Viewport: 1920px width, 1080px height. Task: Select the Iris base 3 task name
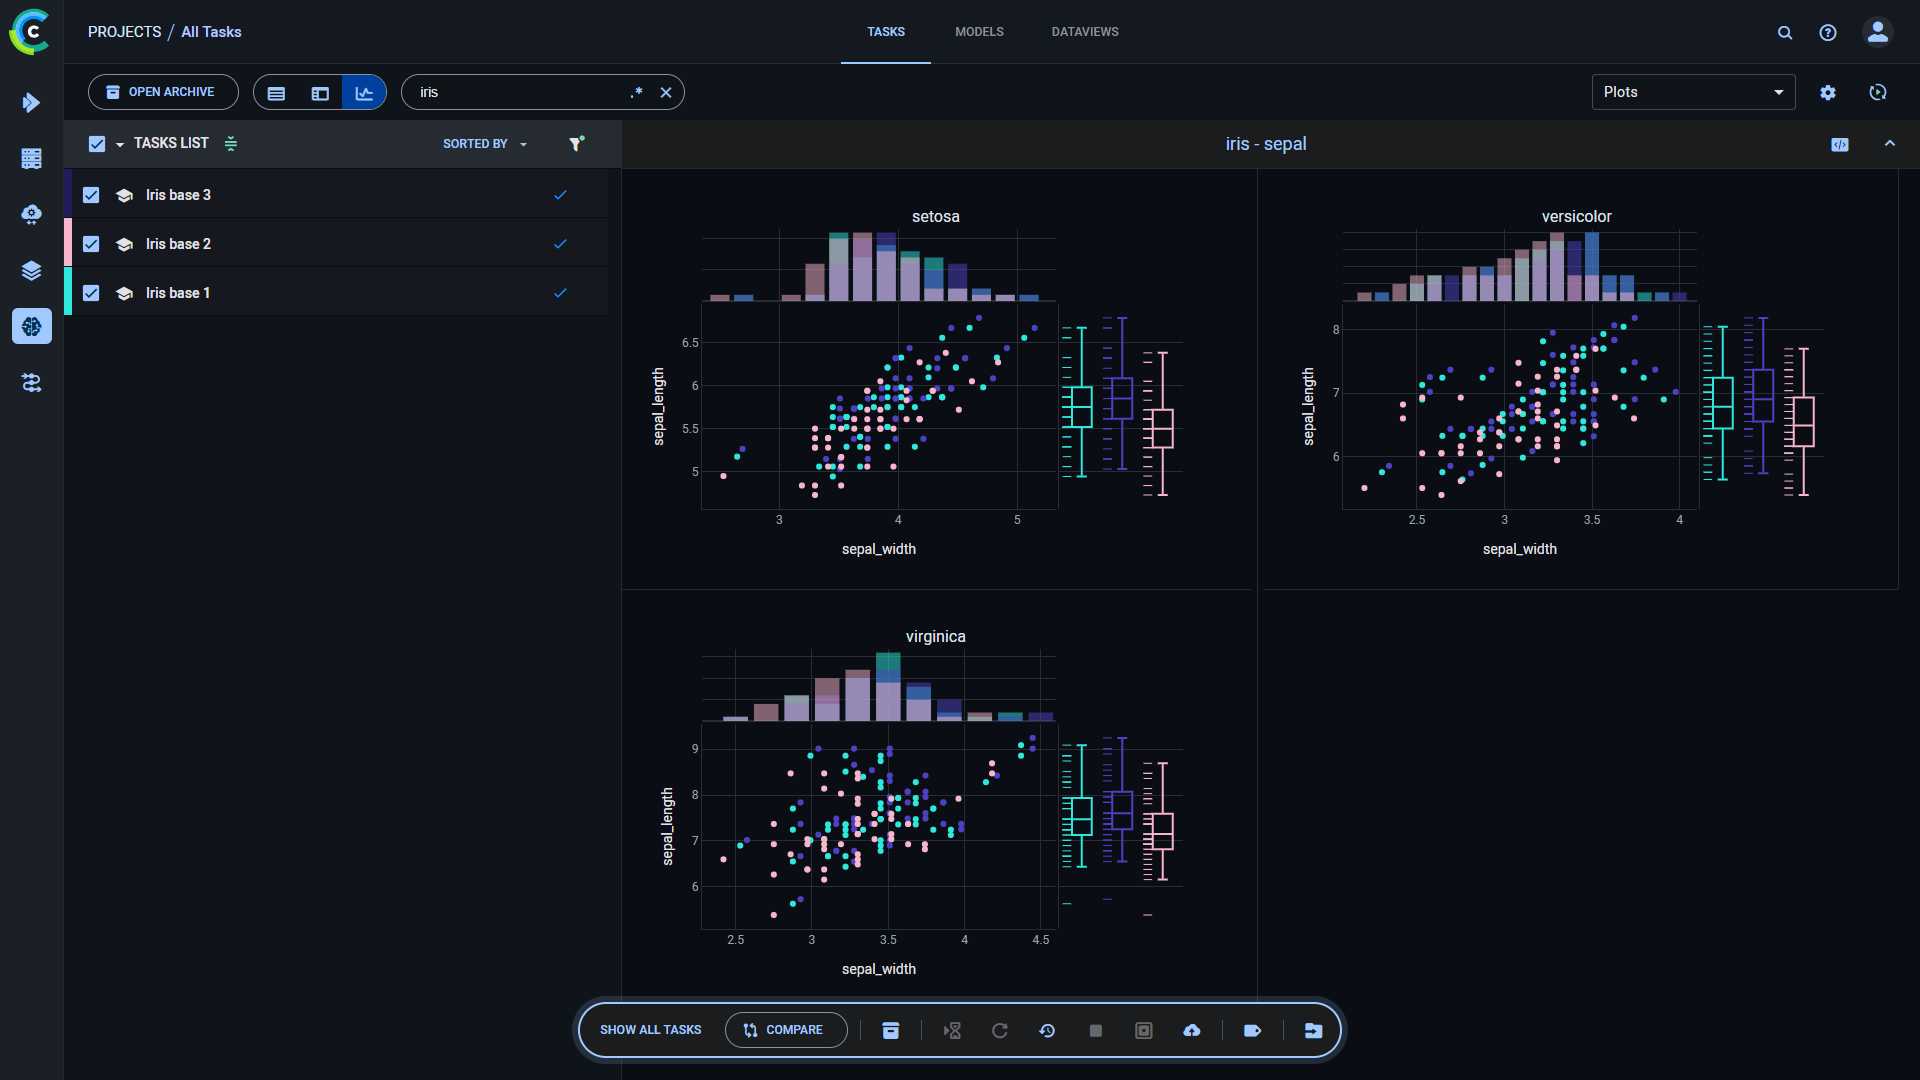pos(178,195)
